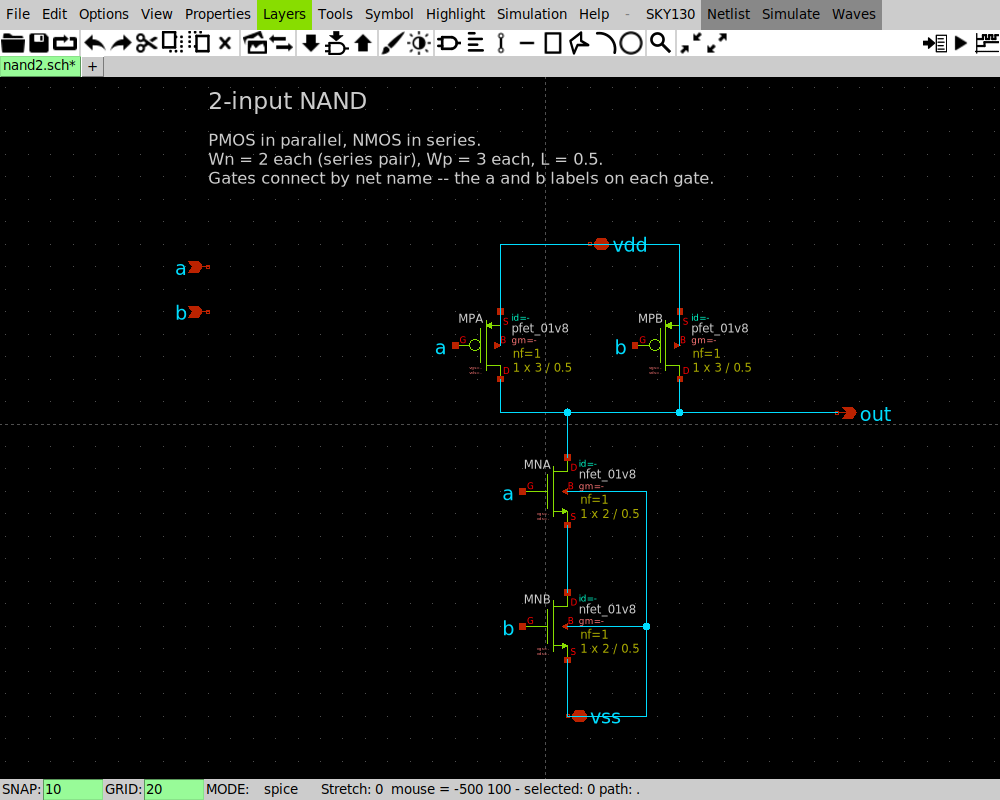Click the Simulate play icon
This screenshot has width=1000, height=800.
960,43
